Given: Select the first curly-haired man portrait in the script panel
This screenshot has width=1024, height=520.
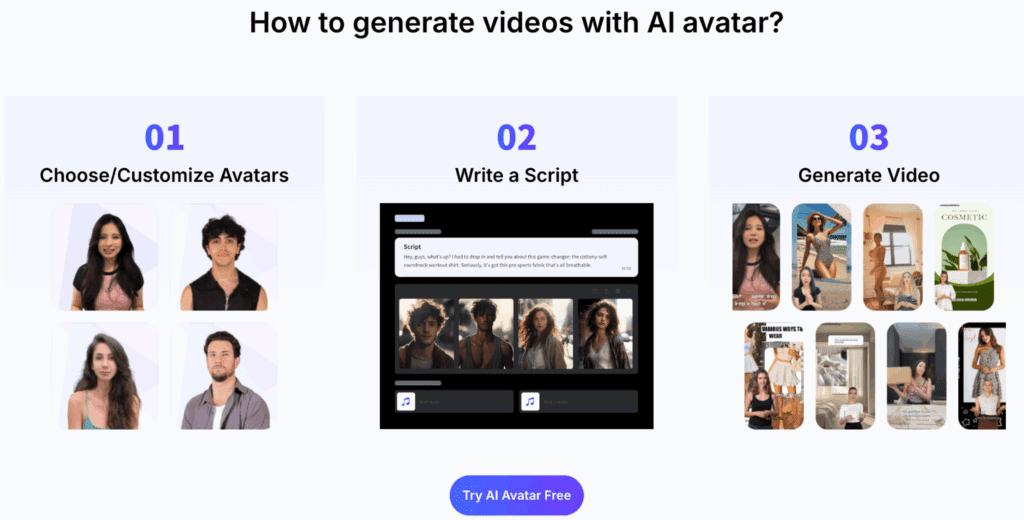Looking at the screenshot, I should click(x=426, y=334).
